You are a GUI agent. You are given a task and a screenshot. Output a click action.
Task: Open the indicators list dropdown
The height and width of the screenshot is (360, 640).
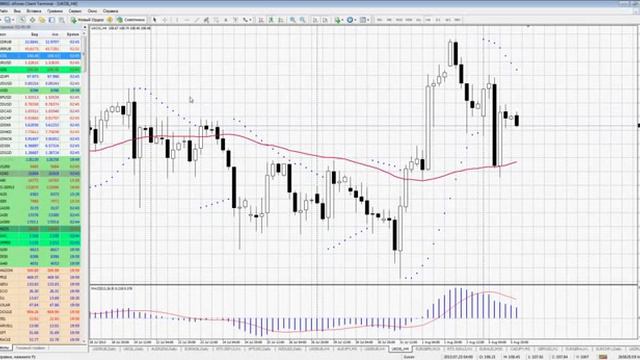(339, 20)
